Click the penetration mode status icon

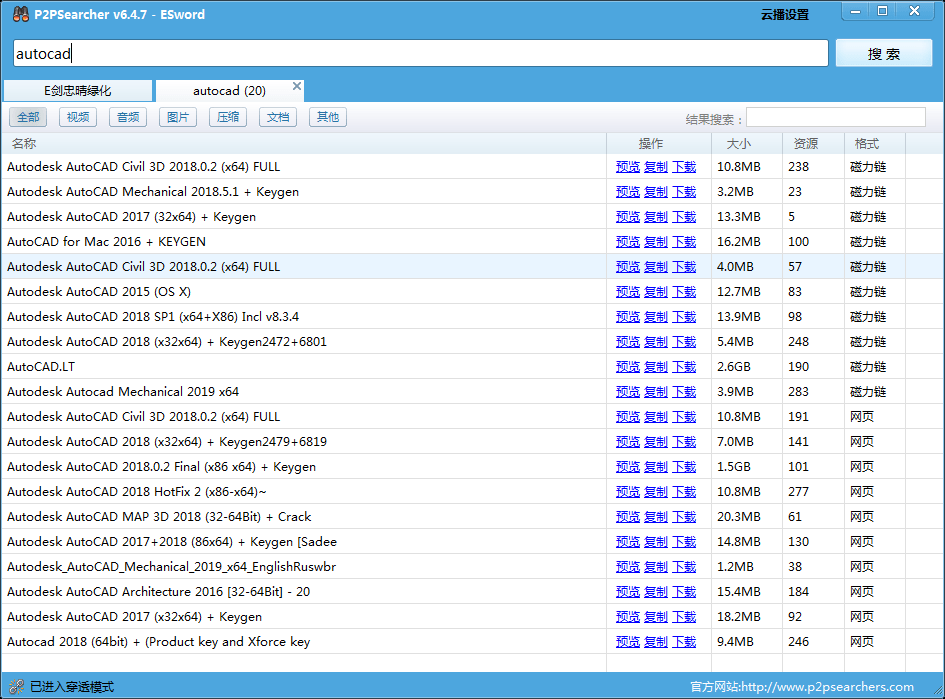17,686
